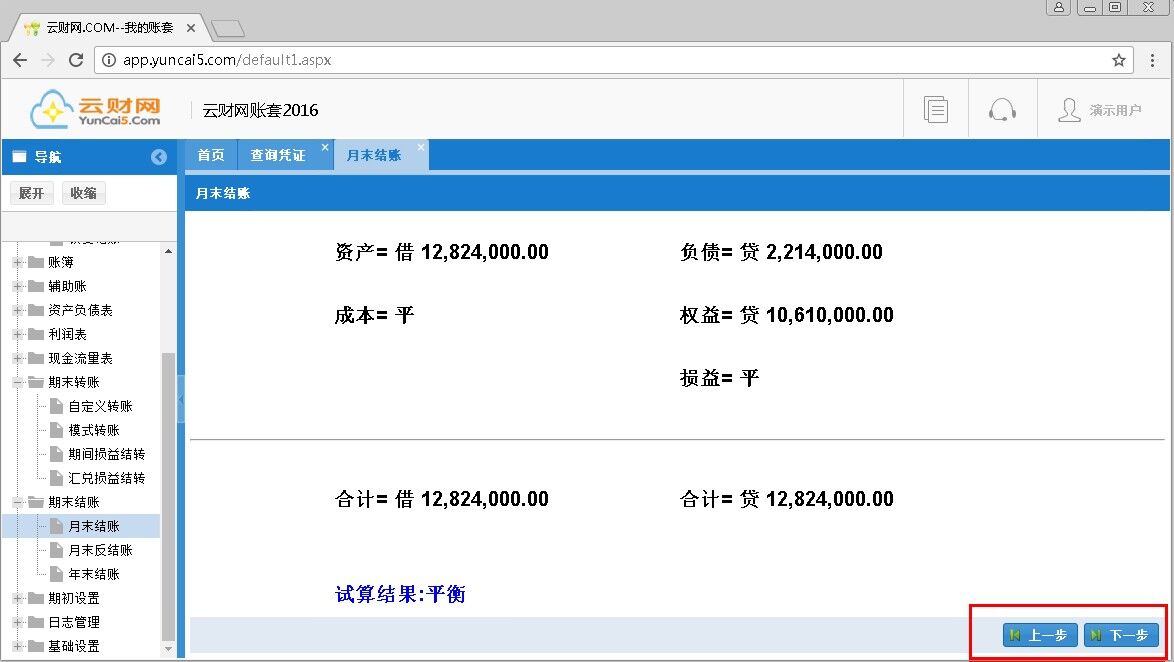Click the 云财网 logo
Viewport: 1174px width, 662px height.
click(x=96, y=110)
